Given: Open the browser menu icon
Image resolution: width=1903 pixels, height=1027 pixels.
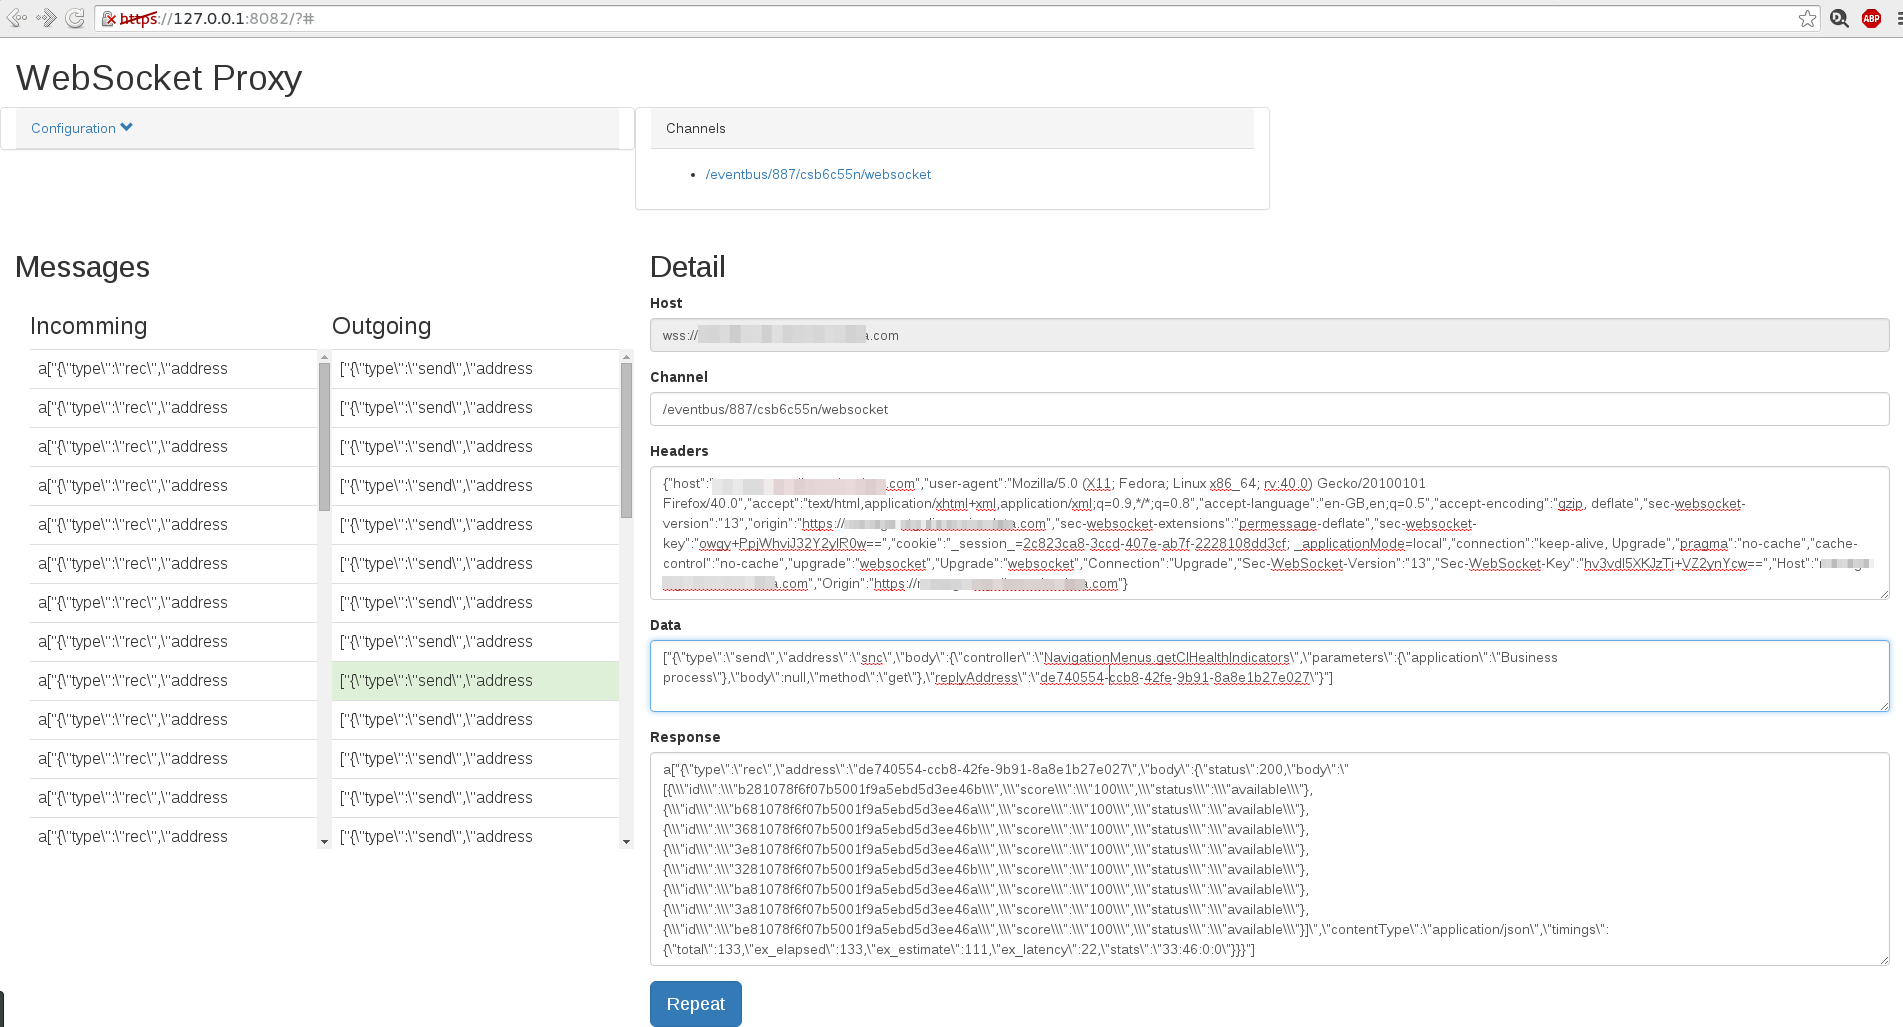Looking at the screenshot, I should [x=1897, y=19].
